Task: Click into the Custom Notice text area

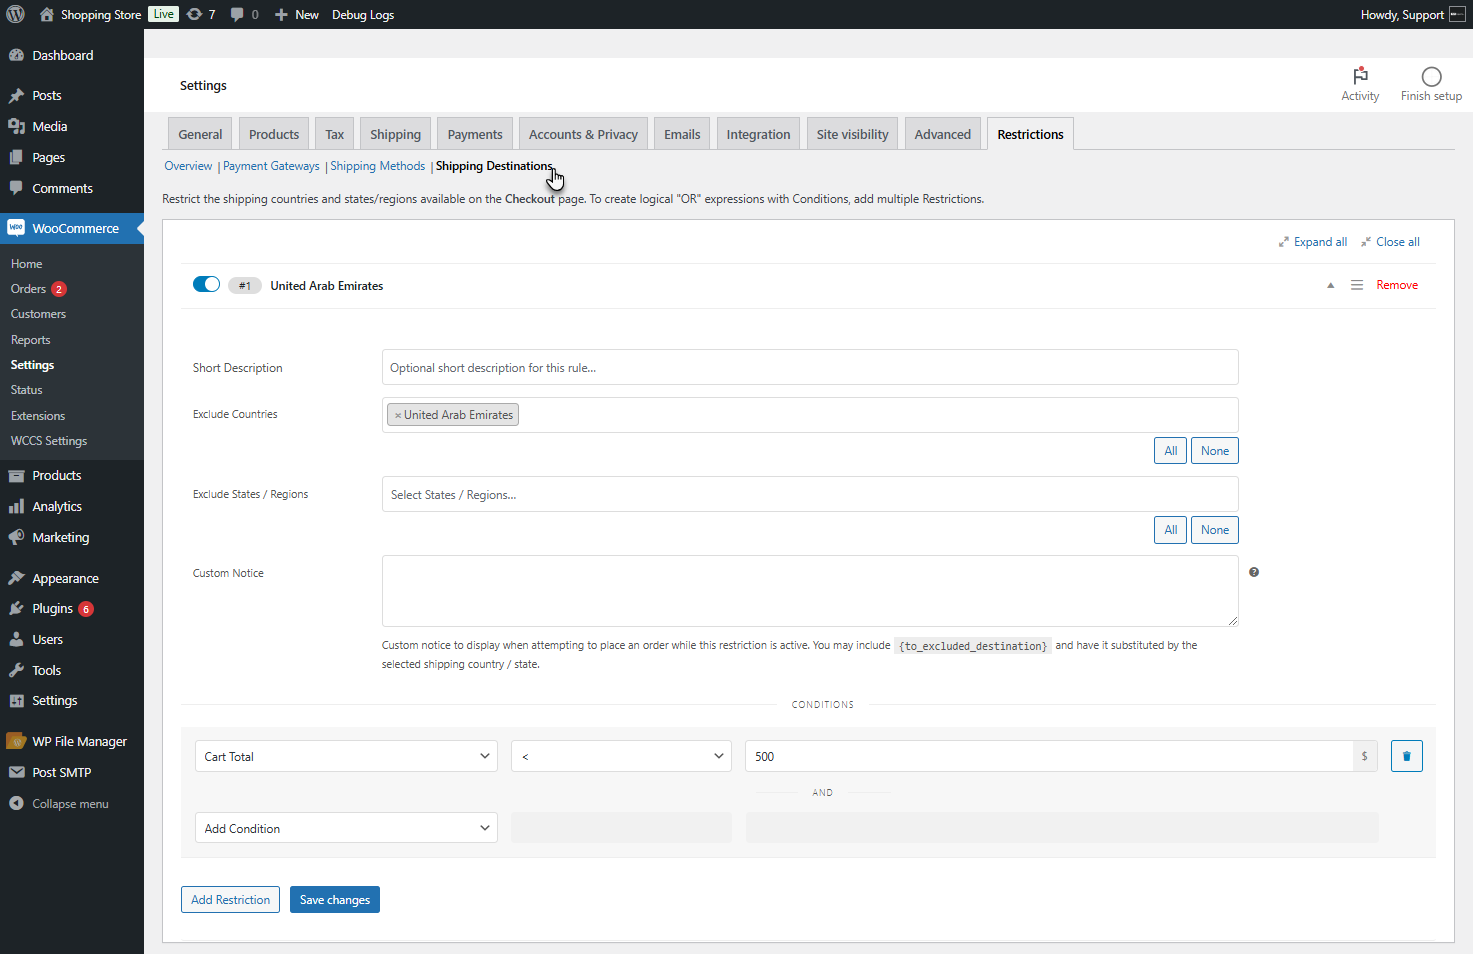Action: [x=810, y=591]
